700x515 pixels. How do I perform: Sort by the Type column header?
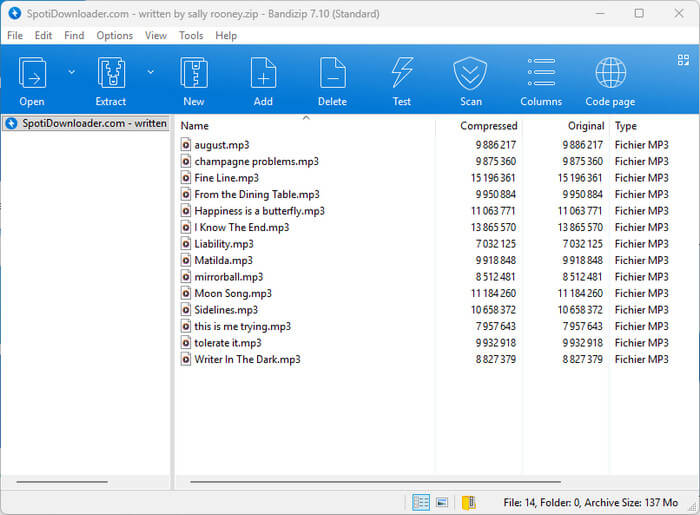[x=625, y=126]
